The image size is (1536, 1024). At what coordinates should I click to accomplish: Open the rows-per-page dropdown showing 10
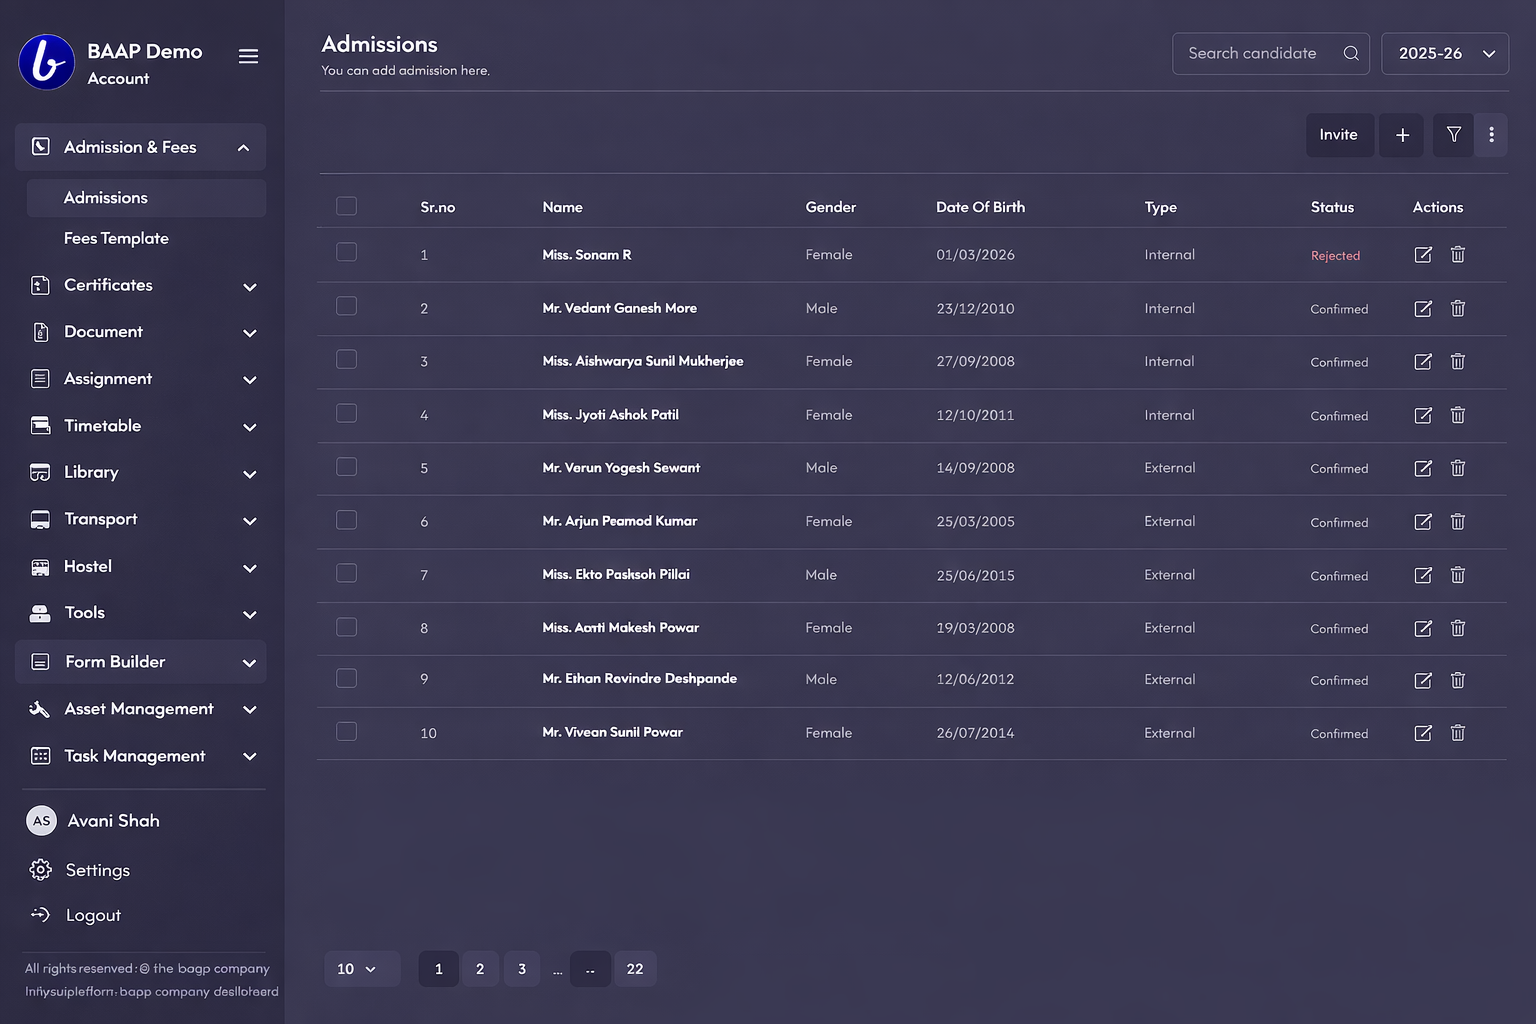tap(358, 969)
